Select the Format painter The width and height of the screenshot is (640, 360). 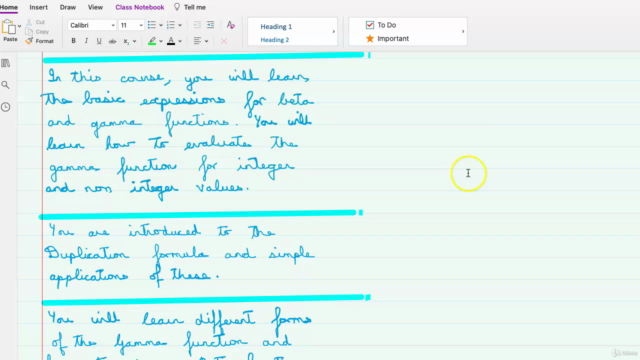click(x=40, y=41)
